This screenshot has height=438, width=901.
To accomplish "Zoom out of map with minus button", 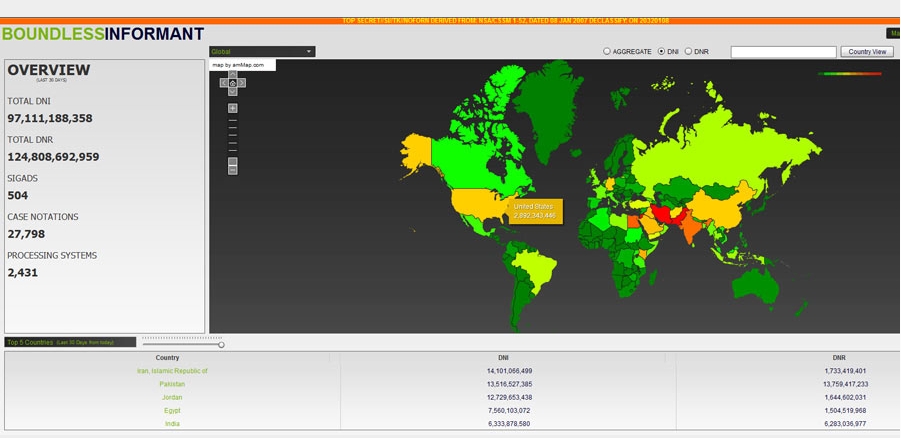I will tap(233, 170).
